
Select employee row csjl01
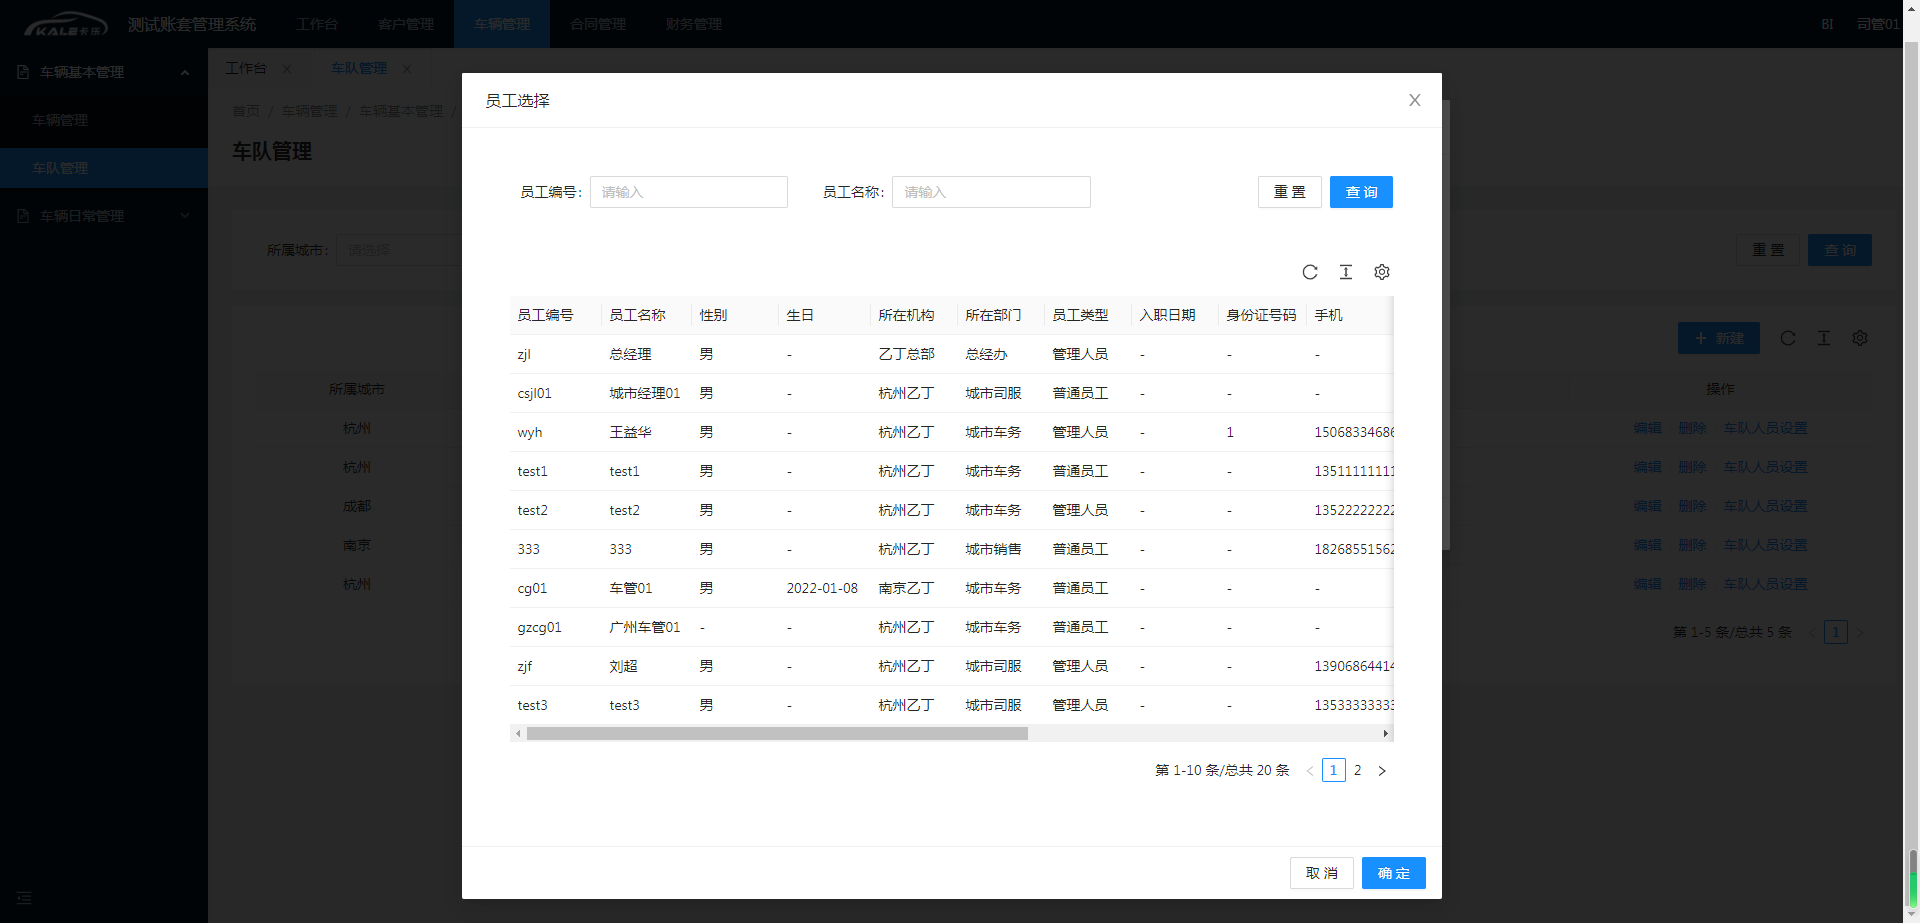click(x=951, y=393)
